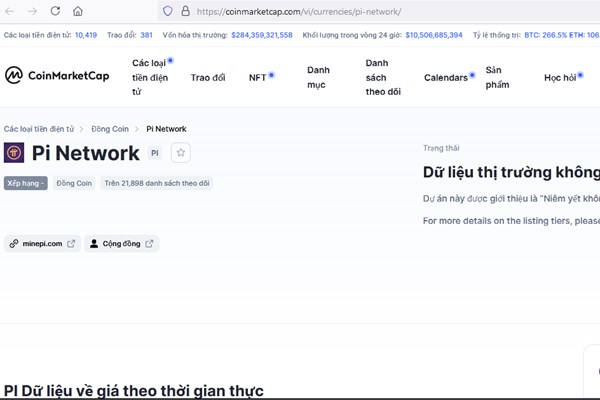Click the browser forward arrow
The height and width of the screenshot is (400, 600).
32,11
